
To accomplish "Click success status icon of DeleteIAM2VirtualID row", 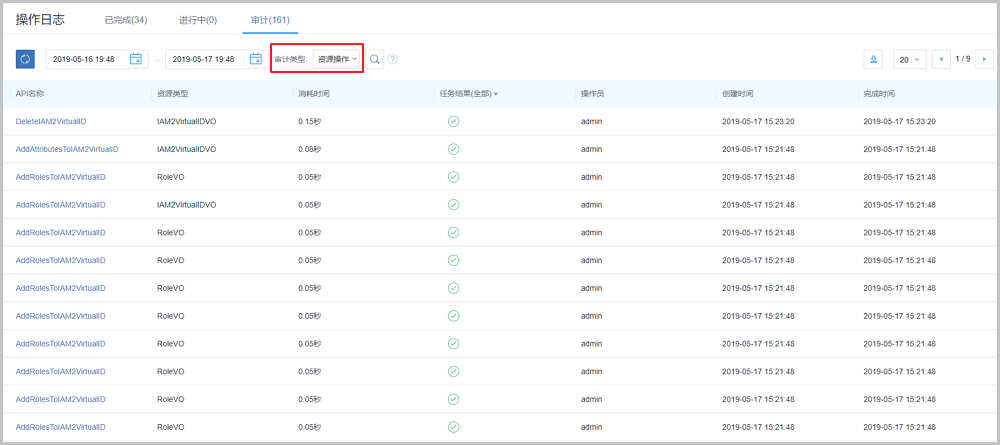I will coord(453,121).
